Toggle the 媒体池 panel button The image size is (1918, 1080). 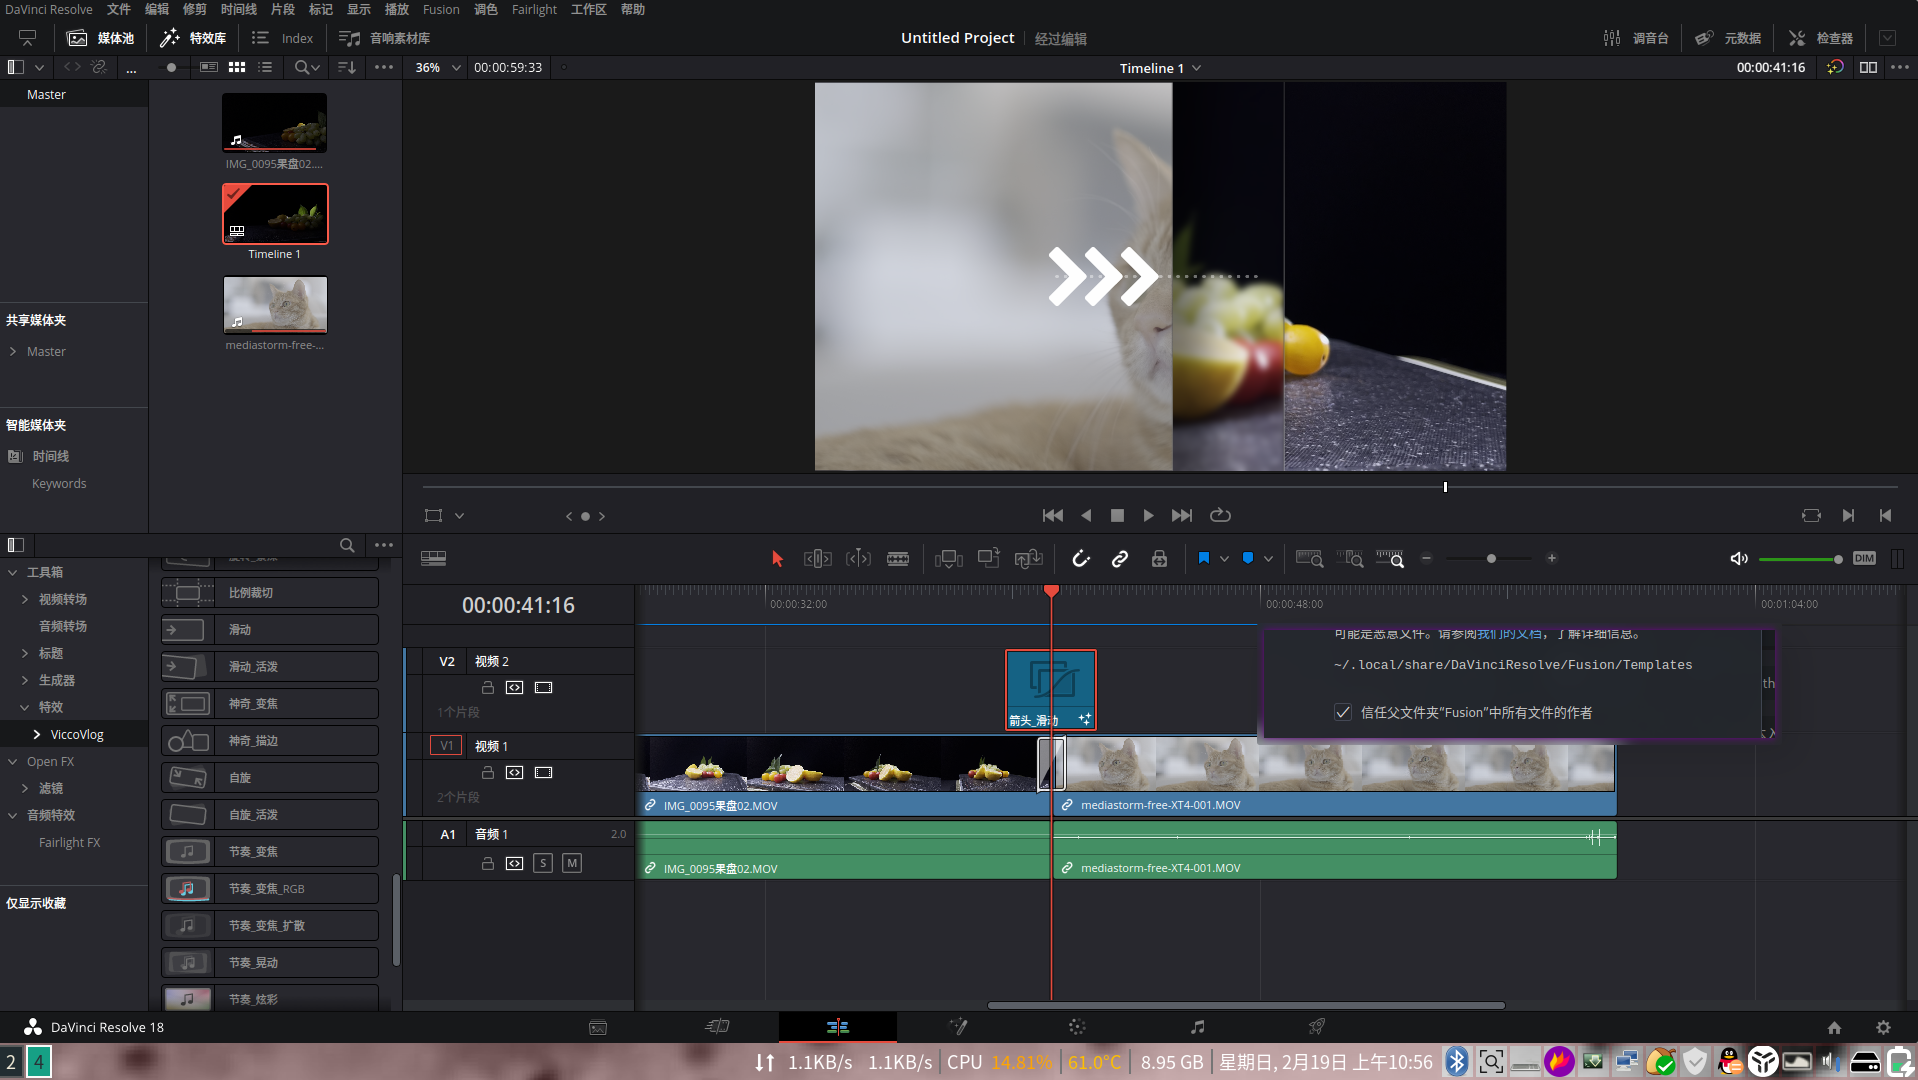tap(100, 38)
